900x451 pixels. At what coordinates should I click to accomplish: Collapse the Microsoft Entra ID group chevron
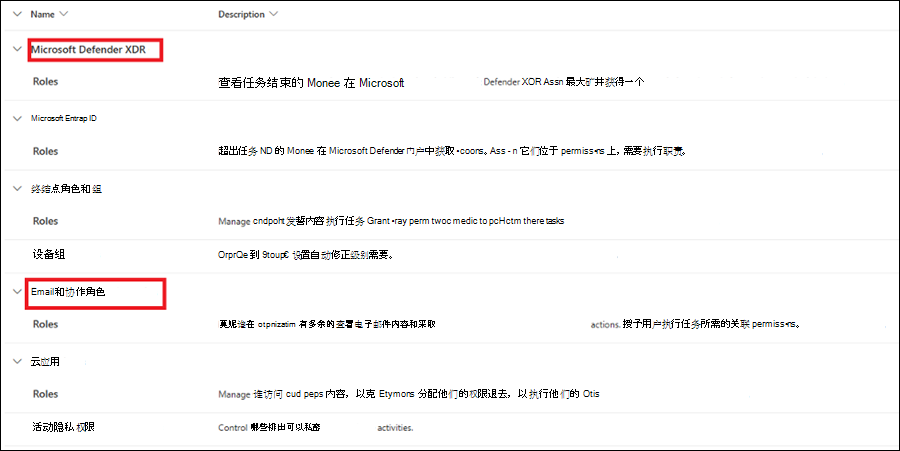17,119
